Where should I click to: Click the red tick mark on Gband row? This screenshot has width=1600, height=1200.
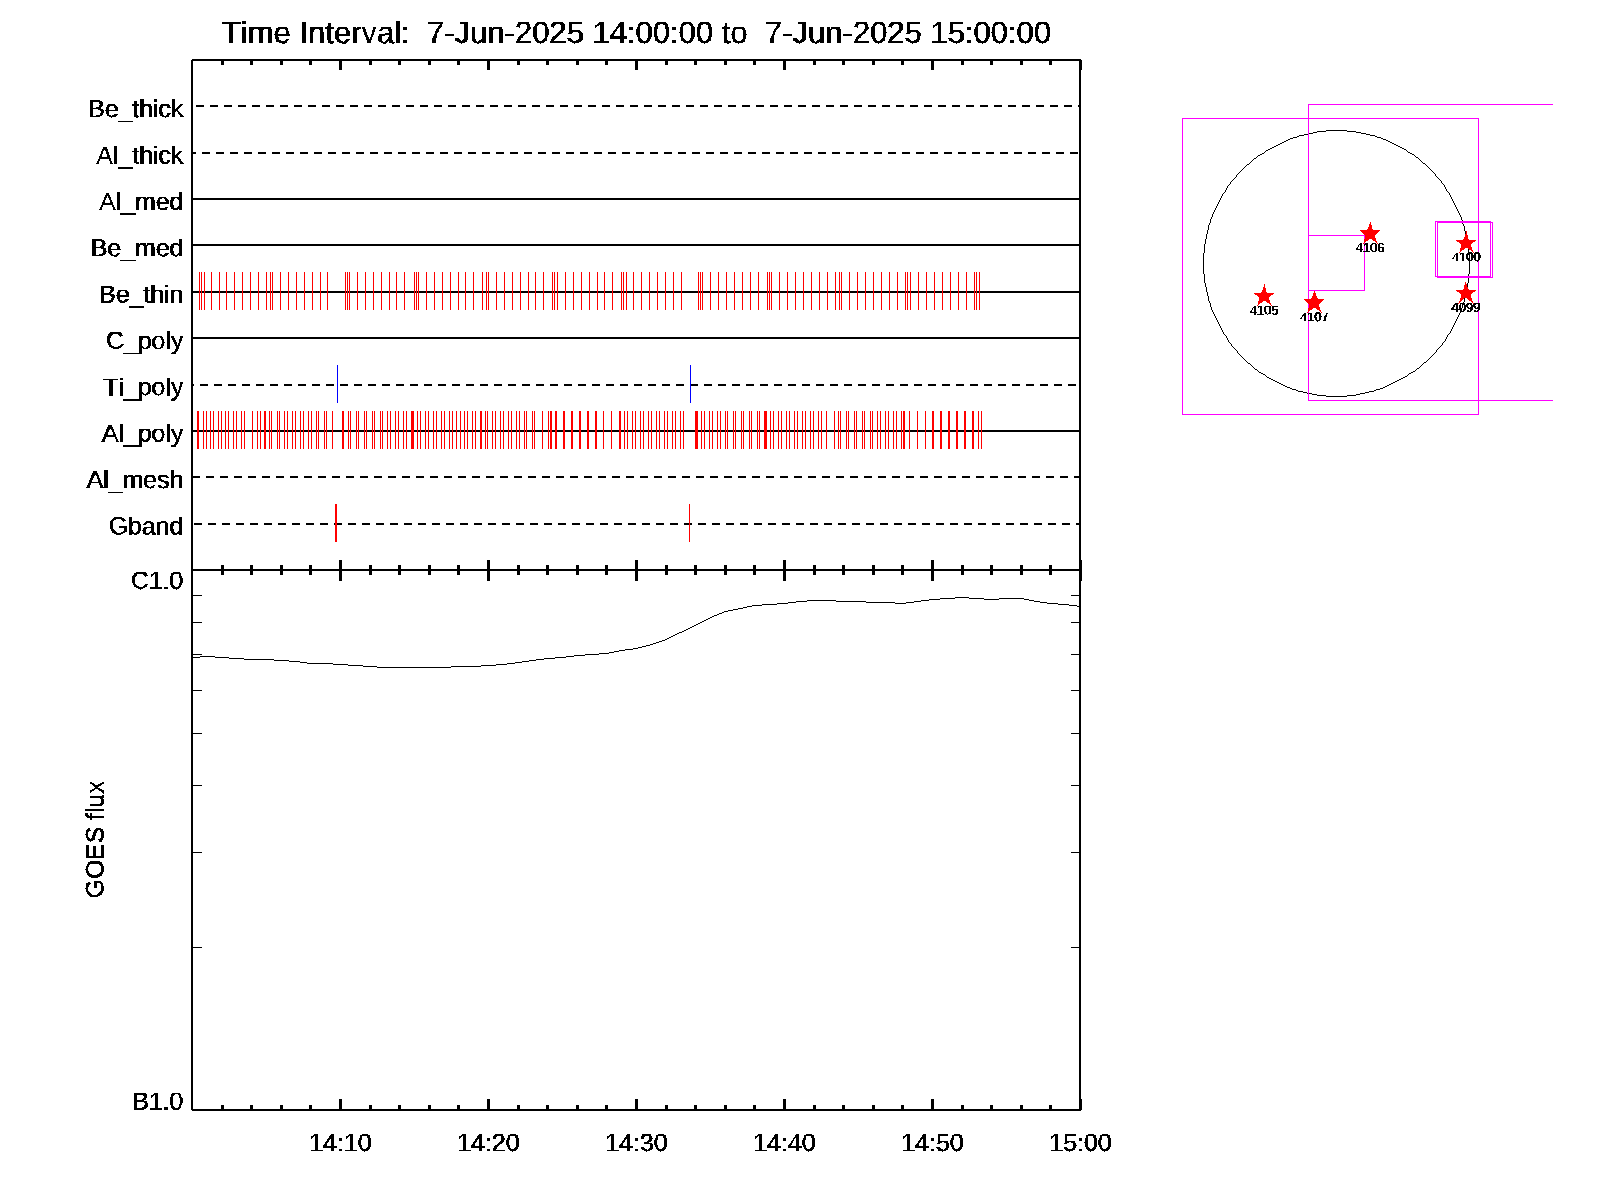336,523
